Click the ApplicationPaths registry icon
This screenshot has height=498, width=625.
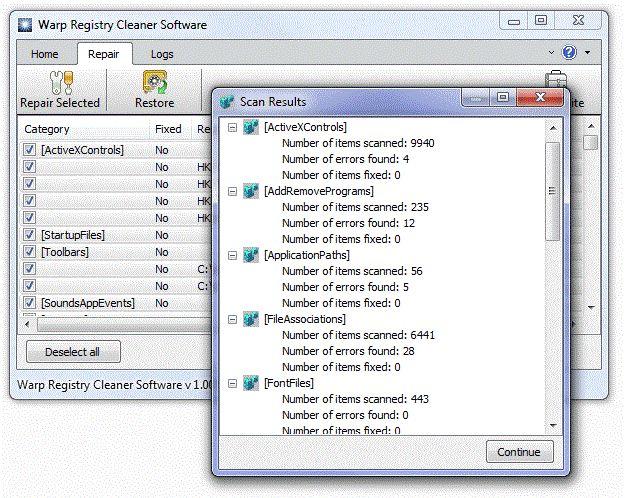pyautogui.click(x=251, y=255)
